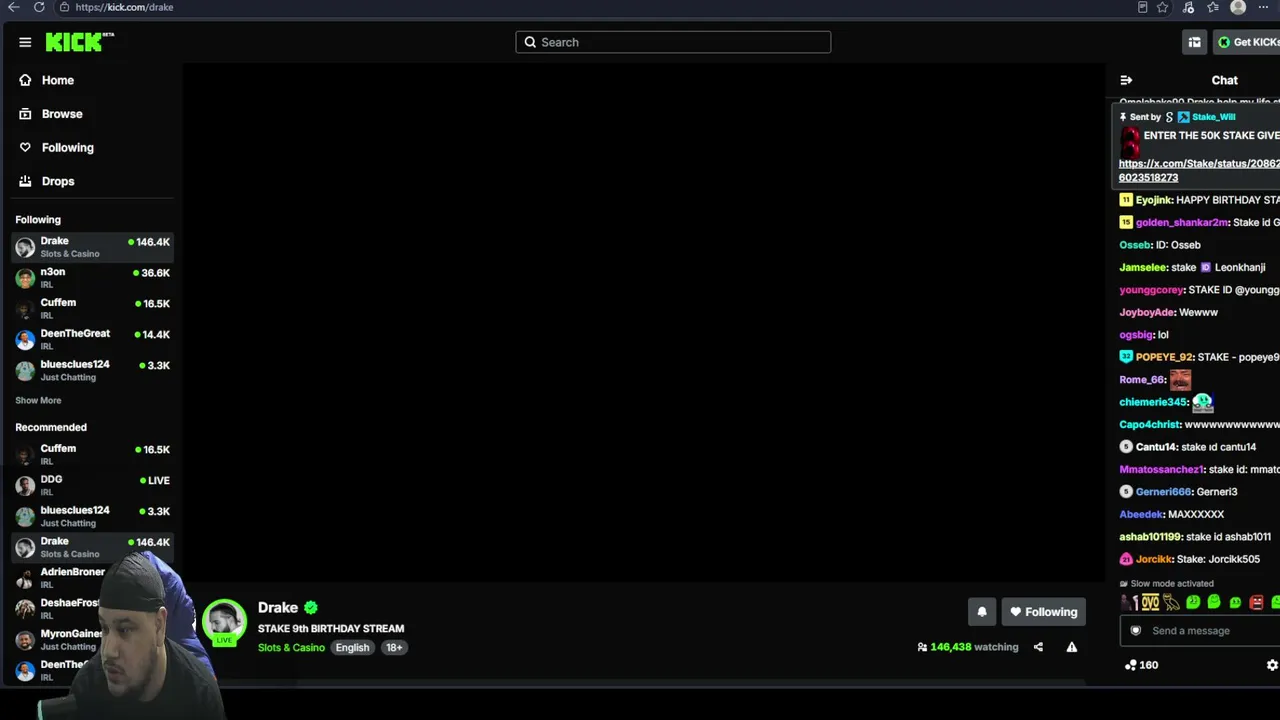Click the verified badge next to Drake
The image size is (1280, 720).
[311, 607]
